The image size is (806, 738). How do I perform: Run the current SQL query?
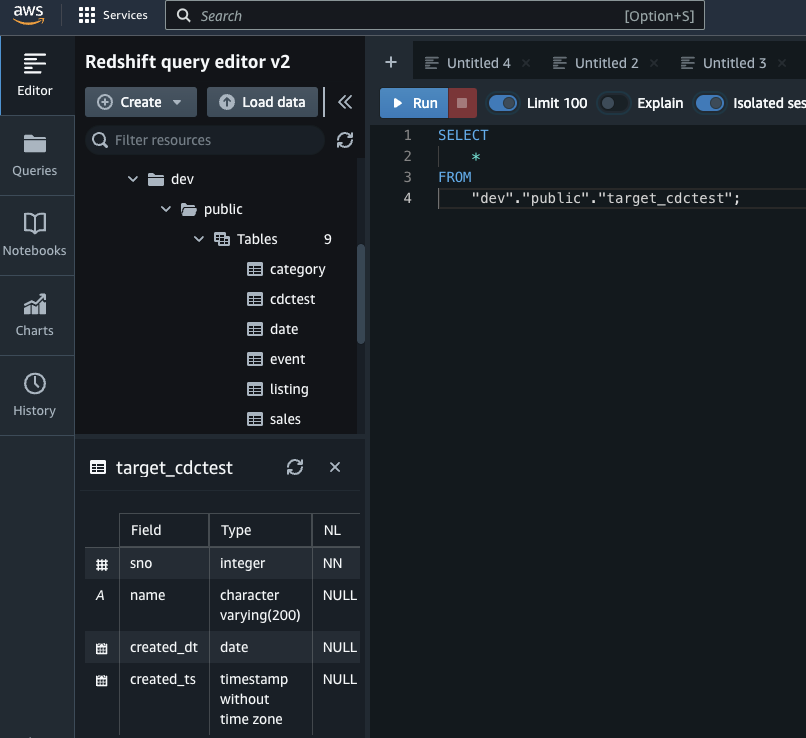[413, 102]
